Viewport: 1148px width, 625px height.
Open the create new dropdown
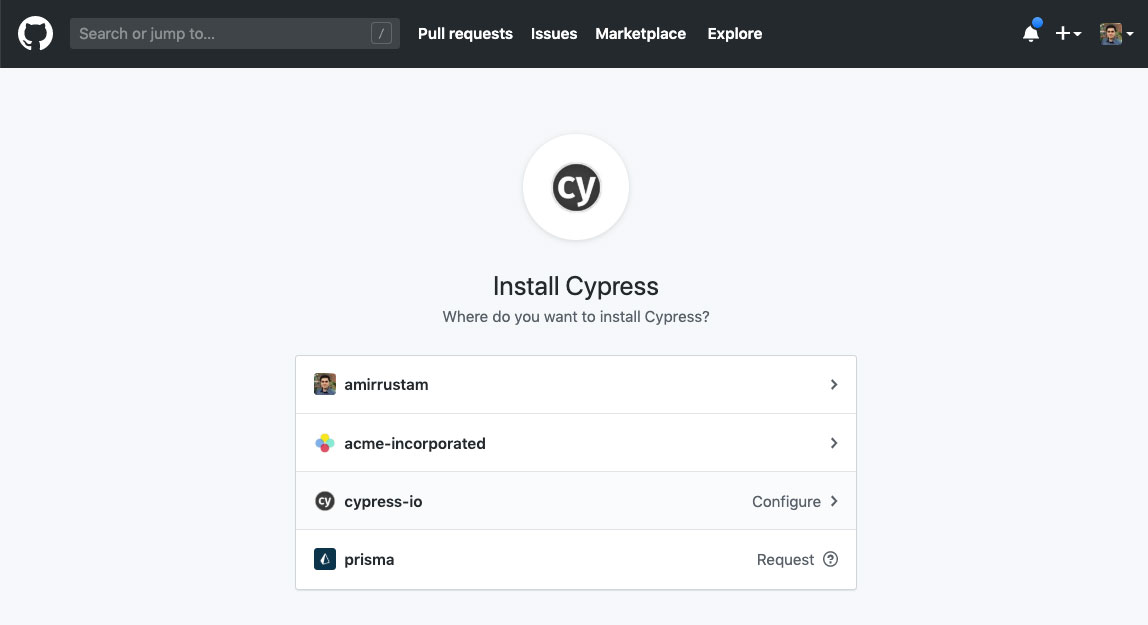(x=1068, y=33)
